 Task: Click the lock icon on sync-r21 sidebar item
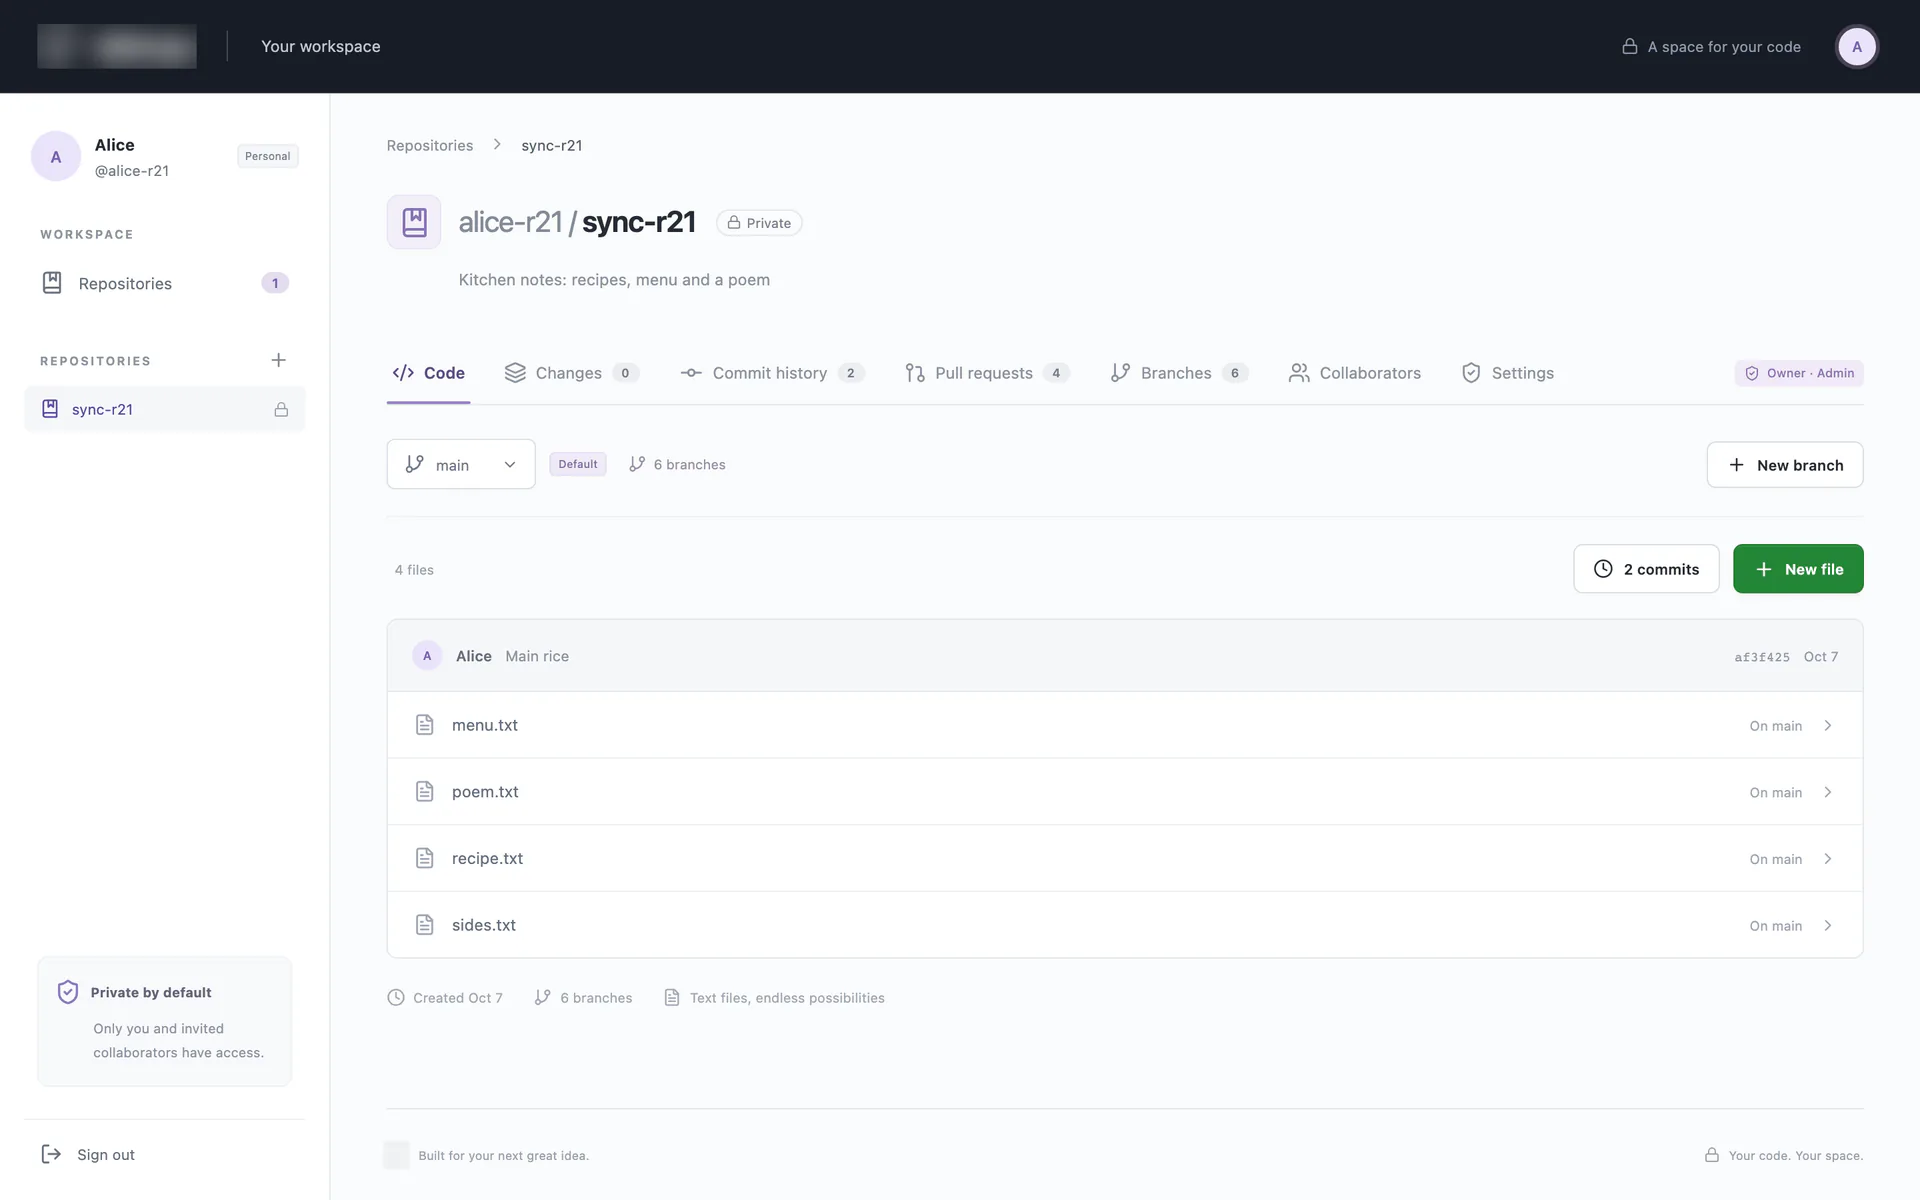point(281,409)
